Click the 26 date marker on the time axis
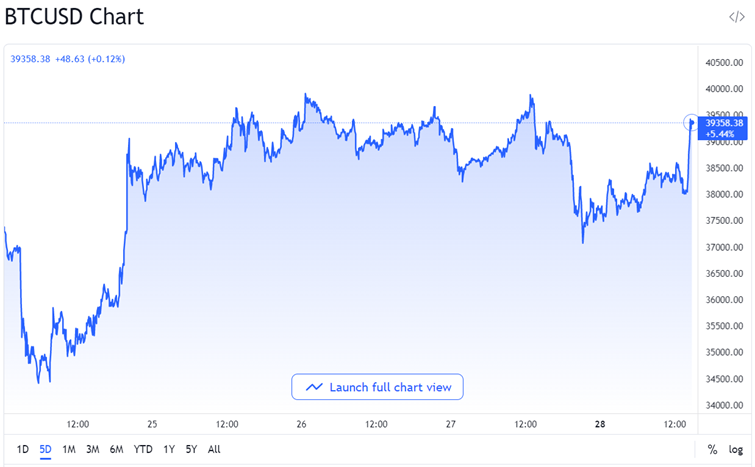Screen dimensions: 755x467 coord(301,424)
